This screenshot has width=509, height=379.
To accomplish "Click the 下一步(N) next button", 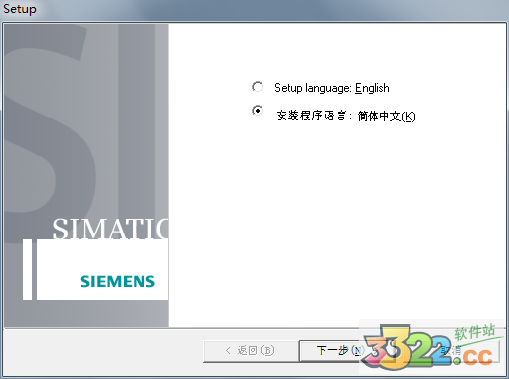I will tap(348, 351).
